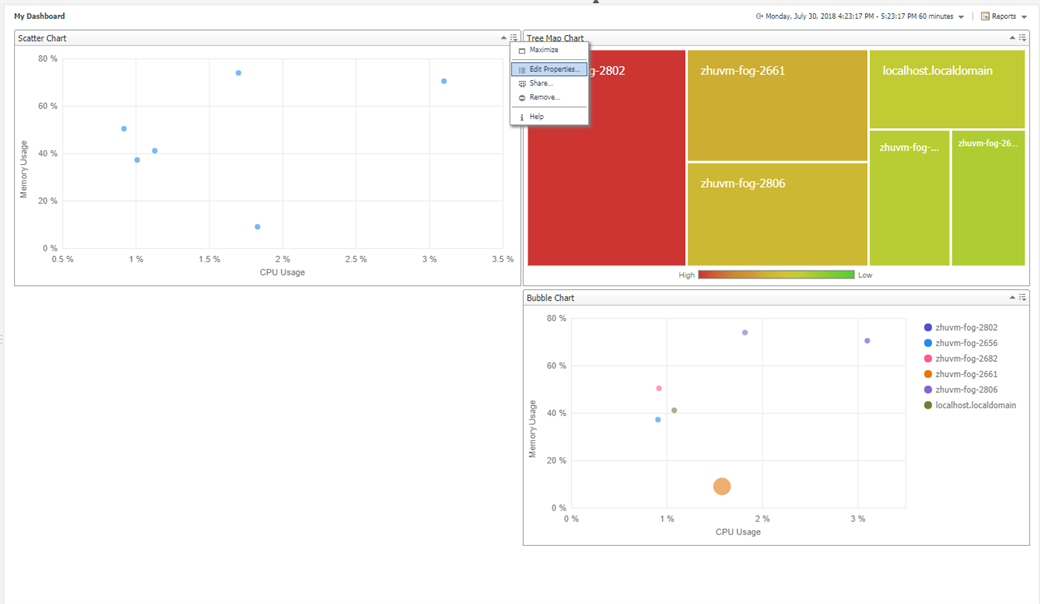Toggle zhuvm-fog-2802 legend entry
The height and width of the screenshot is (604, 1040).
point(960,328)
